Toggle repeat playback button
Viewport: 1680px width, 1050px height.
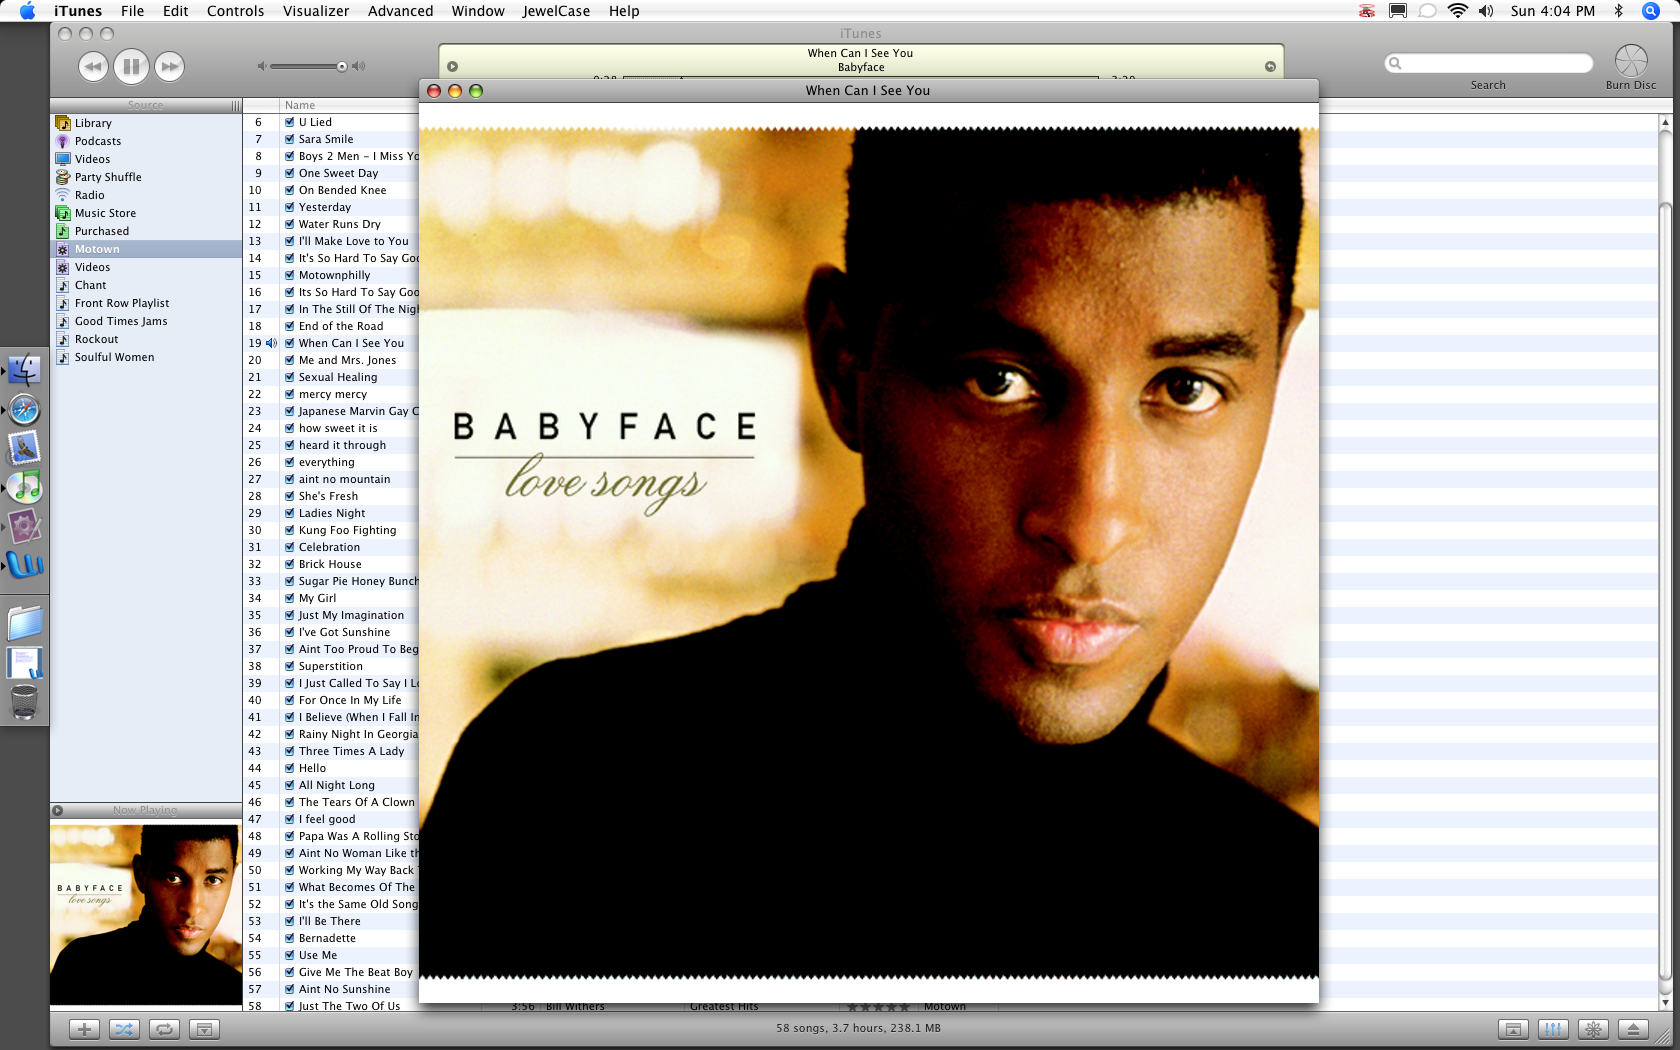(x=164, y=1029)
